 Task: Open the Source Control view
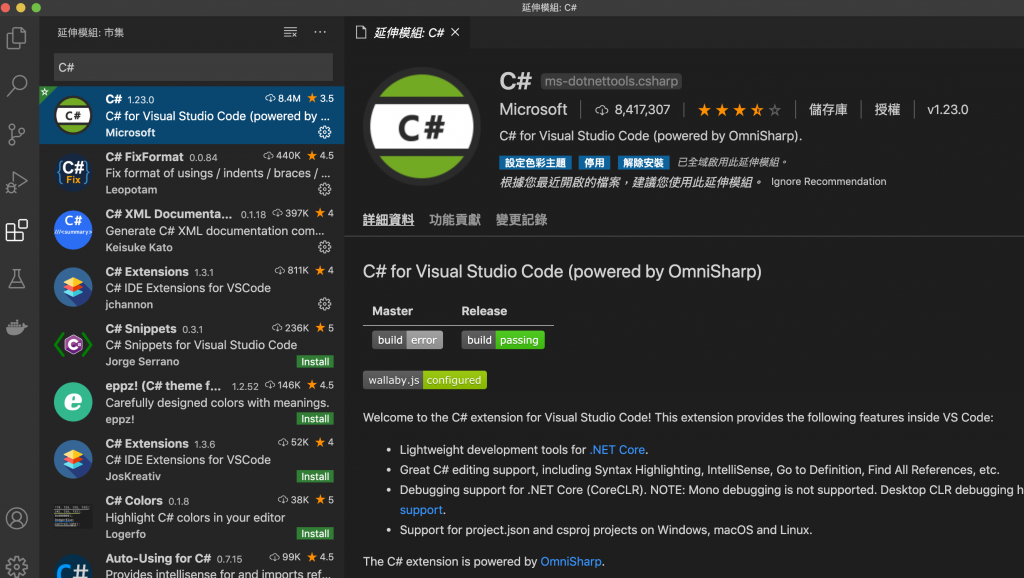pos(16,134)
